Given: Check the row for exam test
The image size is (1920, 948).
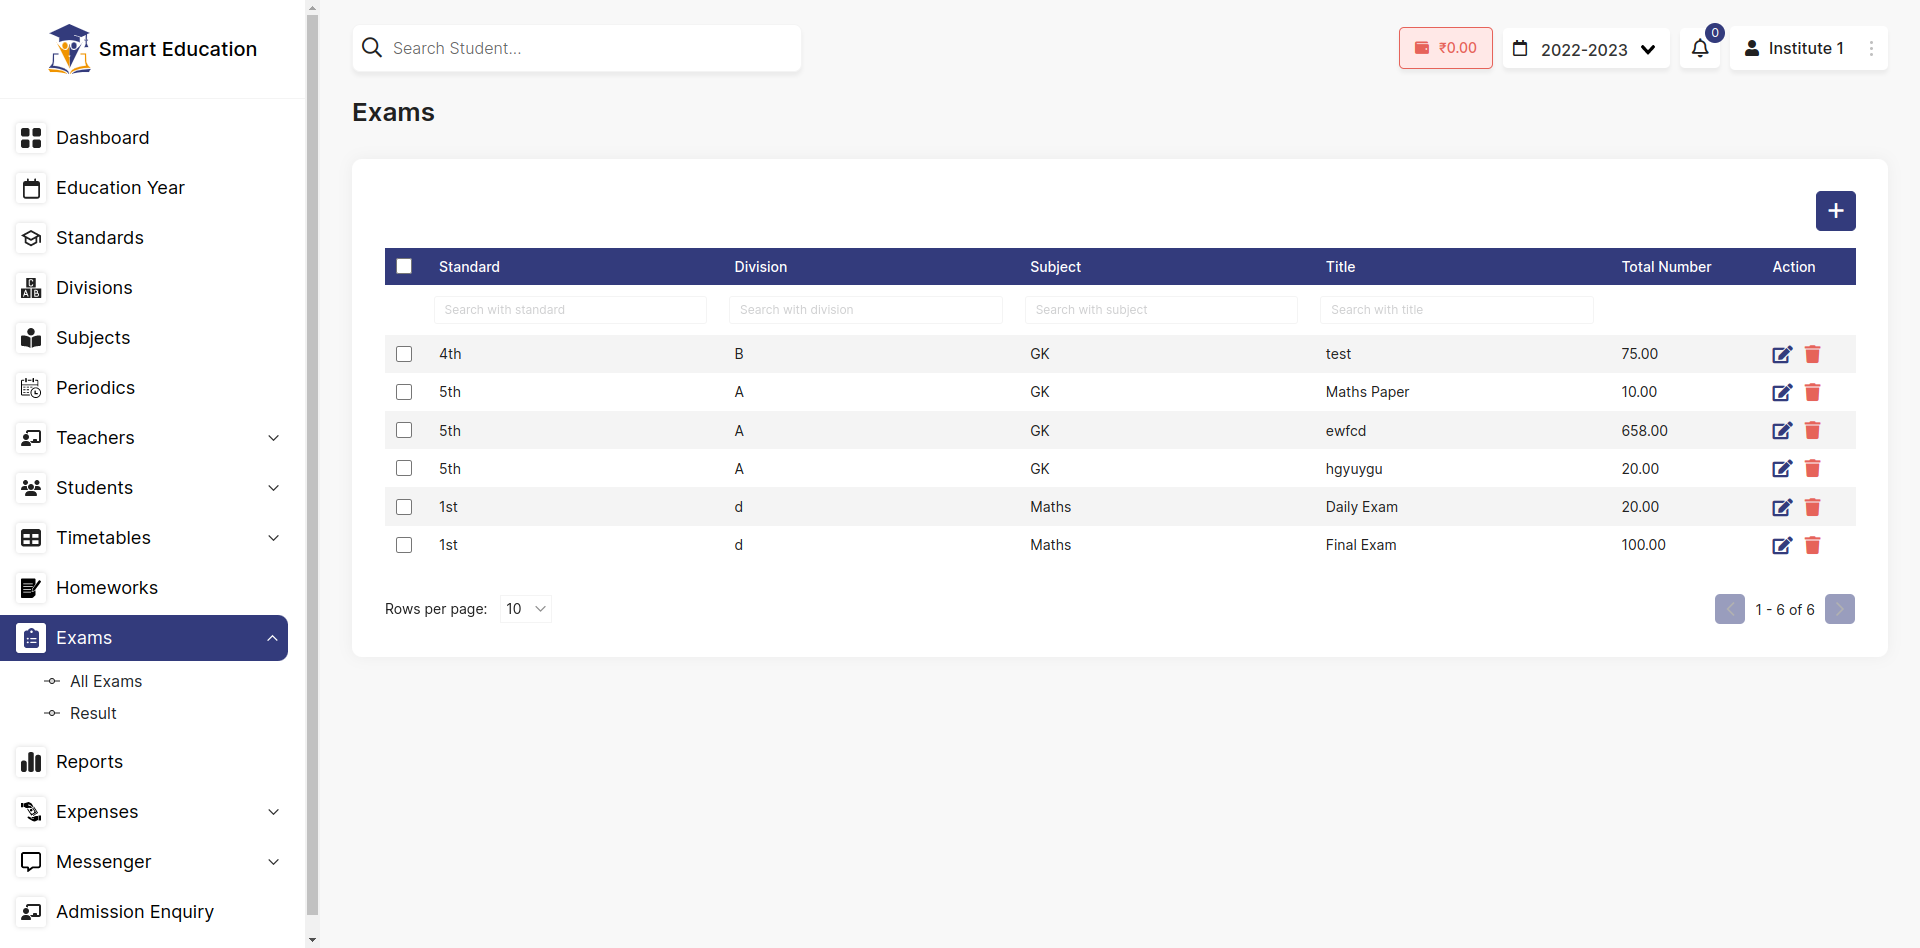Looking at the screenshot, I should pos(404,354).
